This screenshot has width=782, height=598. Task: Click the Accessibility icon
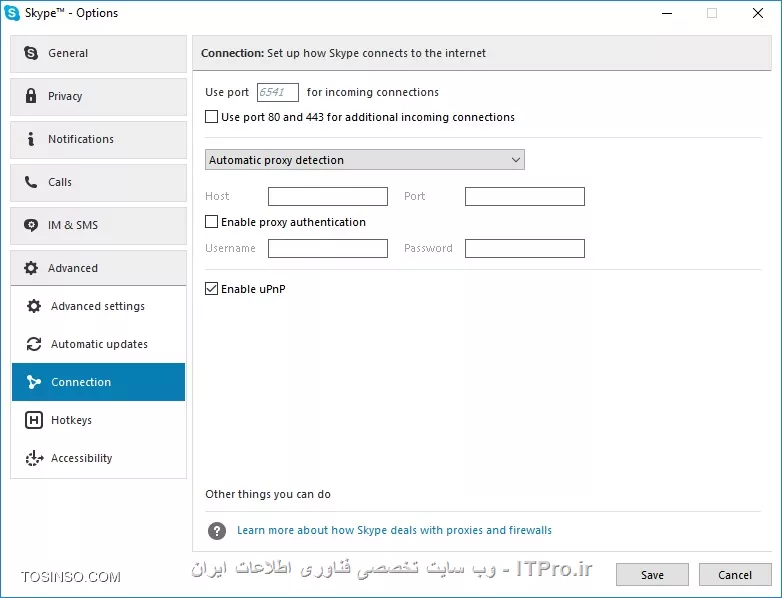coord(34,458)
